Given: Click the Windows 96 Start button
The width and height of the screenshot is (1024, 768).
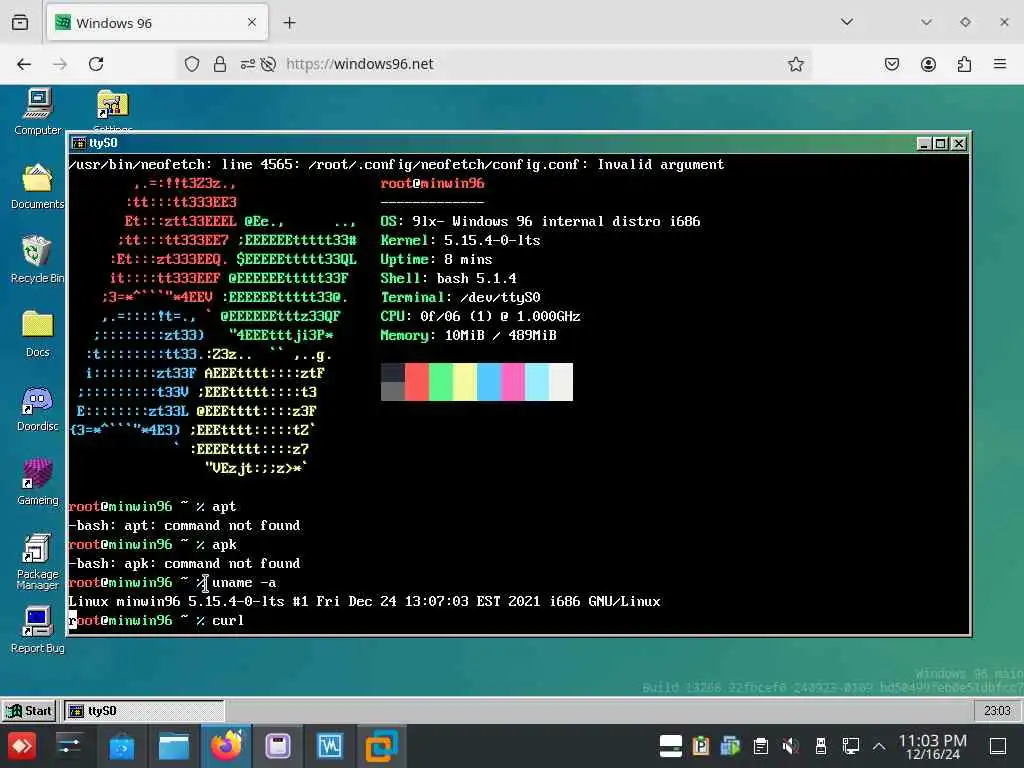Looking at the screenshot, I should coord(29,711).
